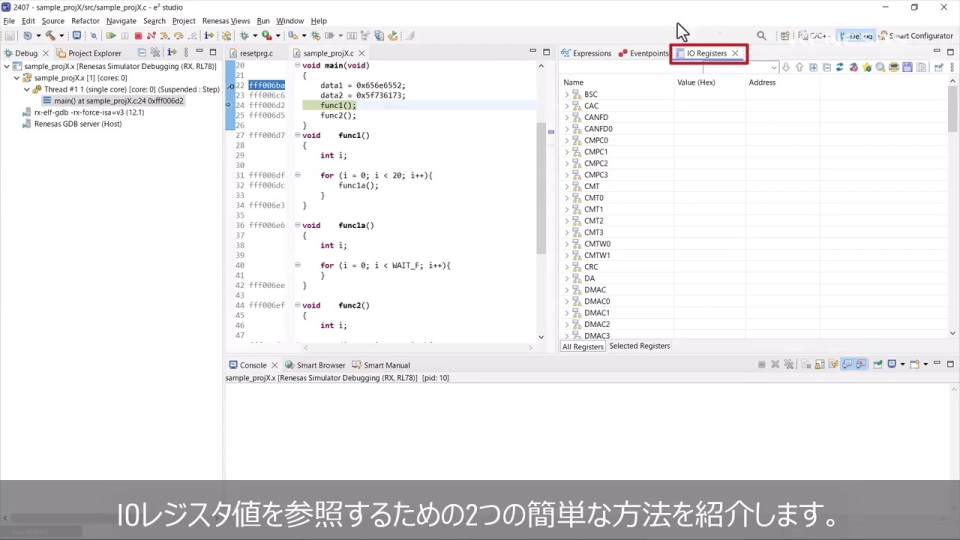Click the print icon in IO Registers toolbar
Screen dimensions: 960x540
pyautogui.click(x=894, y=67)
